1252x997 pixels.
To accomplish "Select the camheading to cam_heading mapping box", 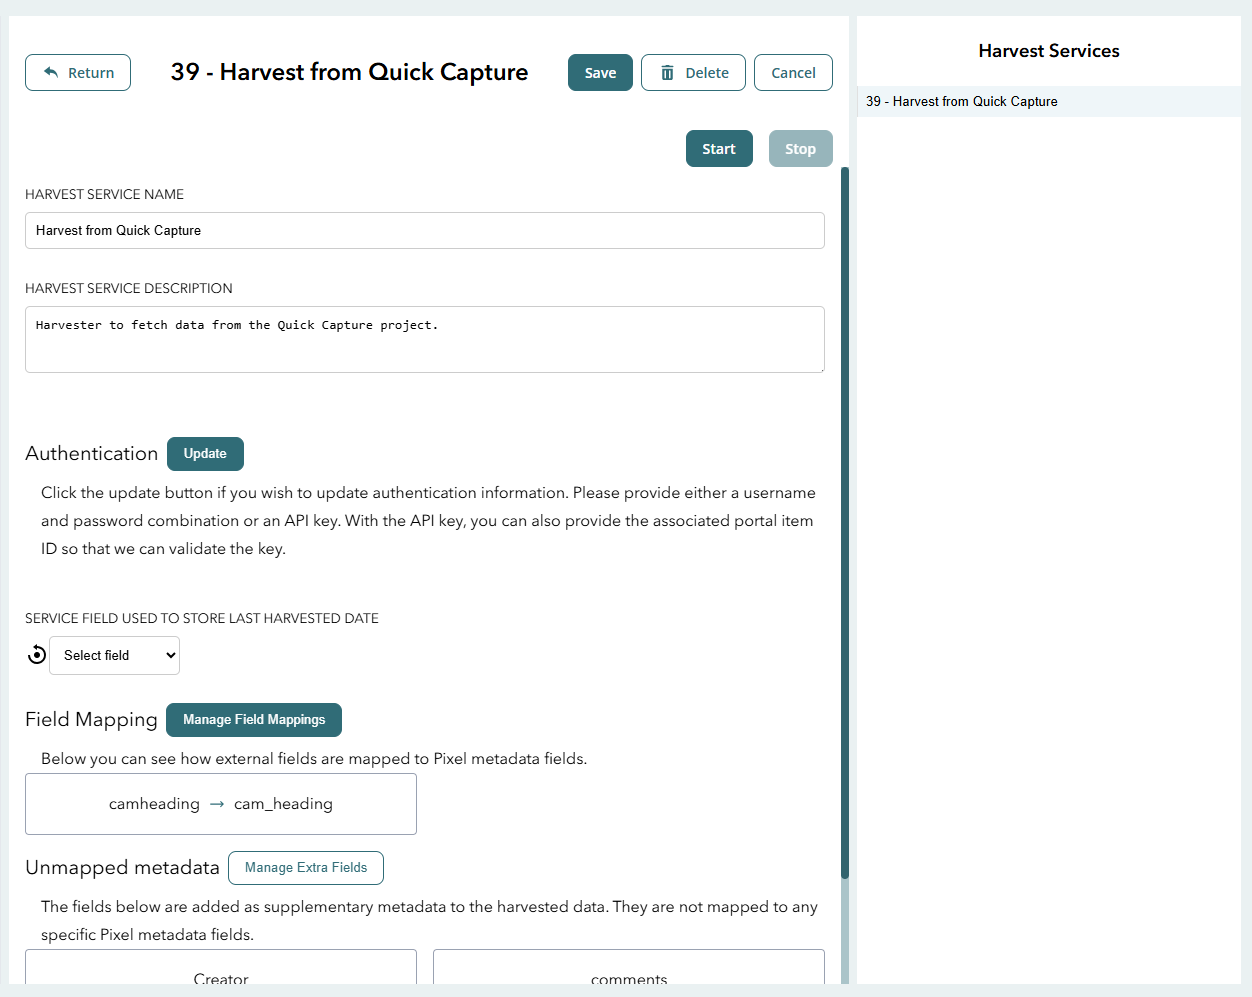I will point(221,804).
